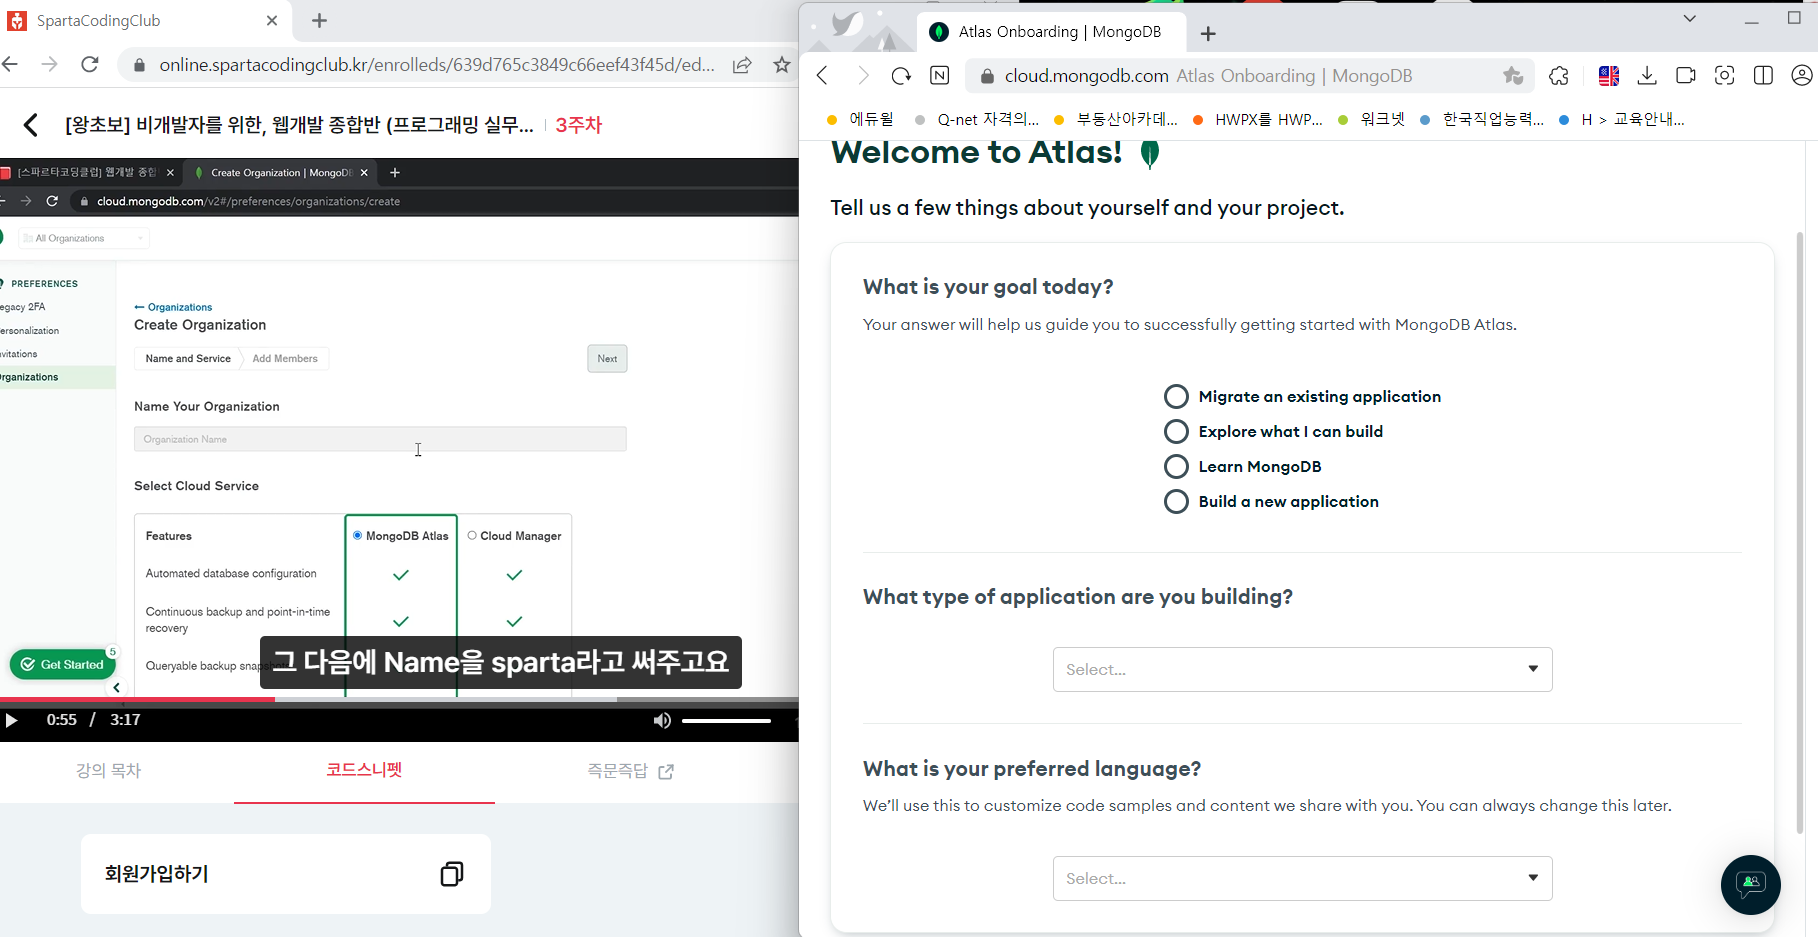1818x937 pixels.
Task: Select the SpartaCodingClub browser tab
Action: [145, 21]
